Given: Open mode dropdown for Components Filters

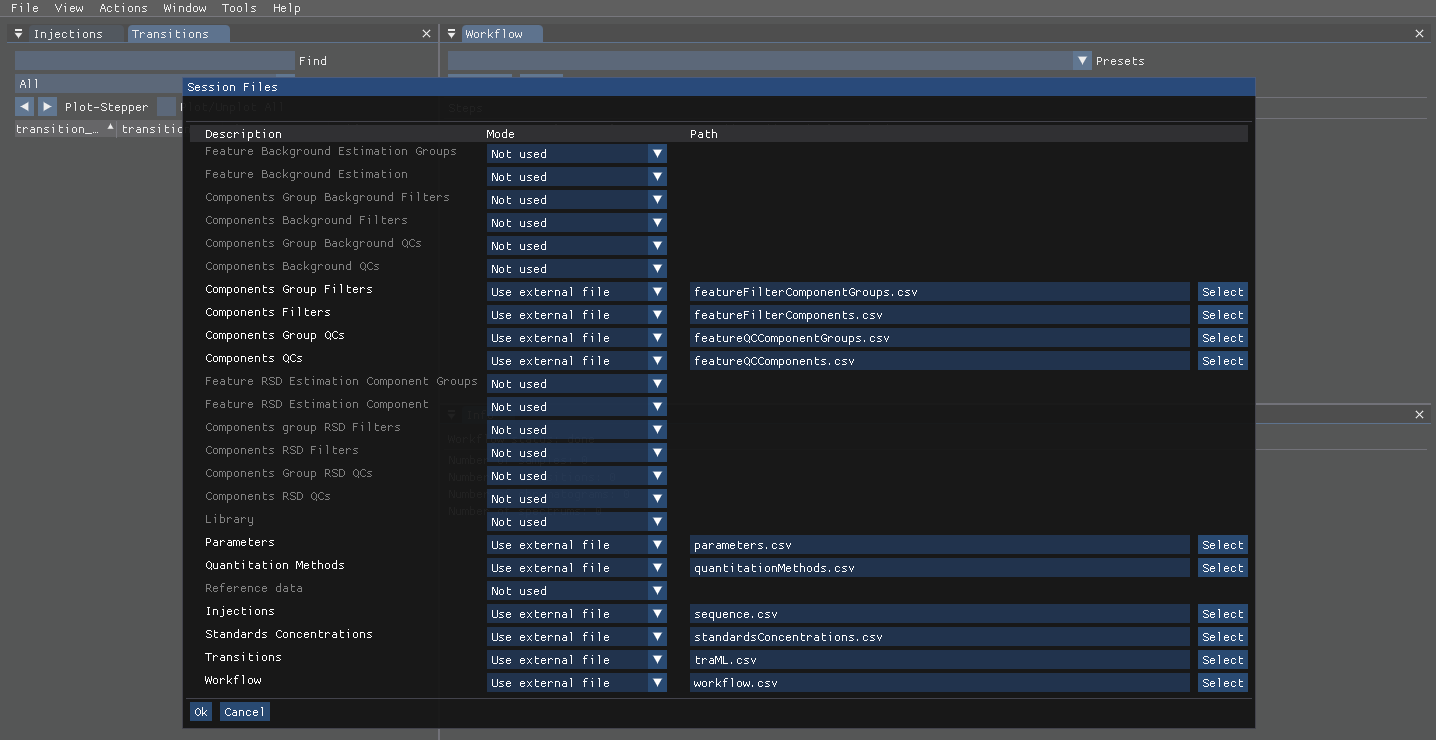Looking at the screenshot, I should 576,315.
